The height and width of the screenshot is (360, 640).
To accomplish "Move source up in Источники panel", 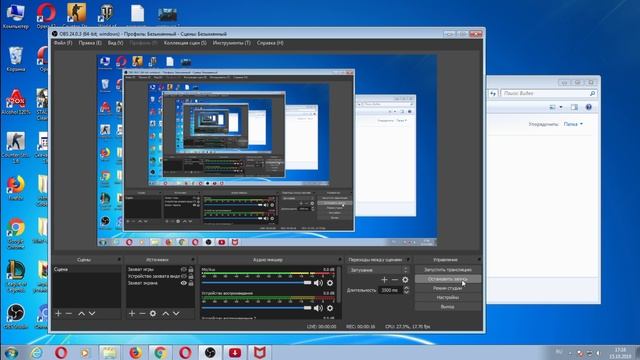I will (x=165, y=313).
